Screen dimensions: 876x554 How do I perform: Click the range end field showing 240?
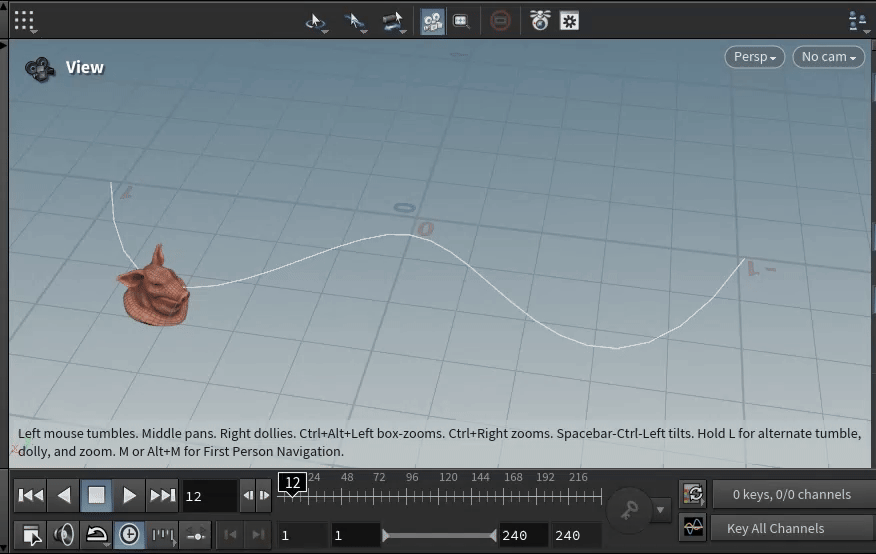click(524, 536)
